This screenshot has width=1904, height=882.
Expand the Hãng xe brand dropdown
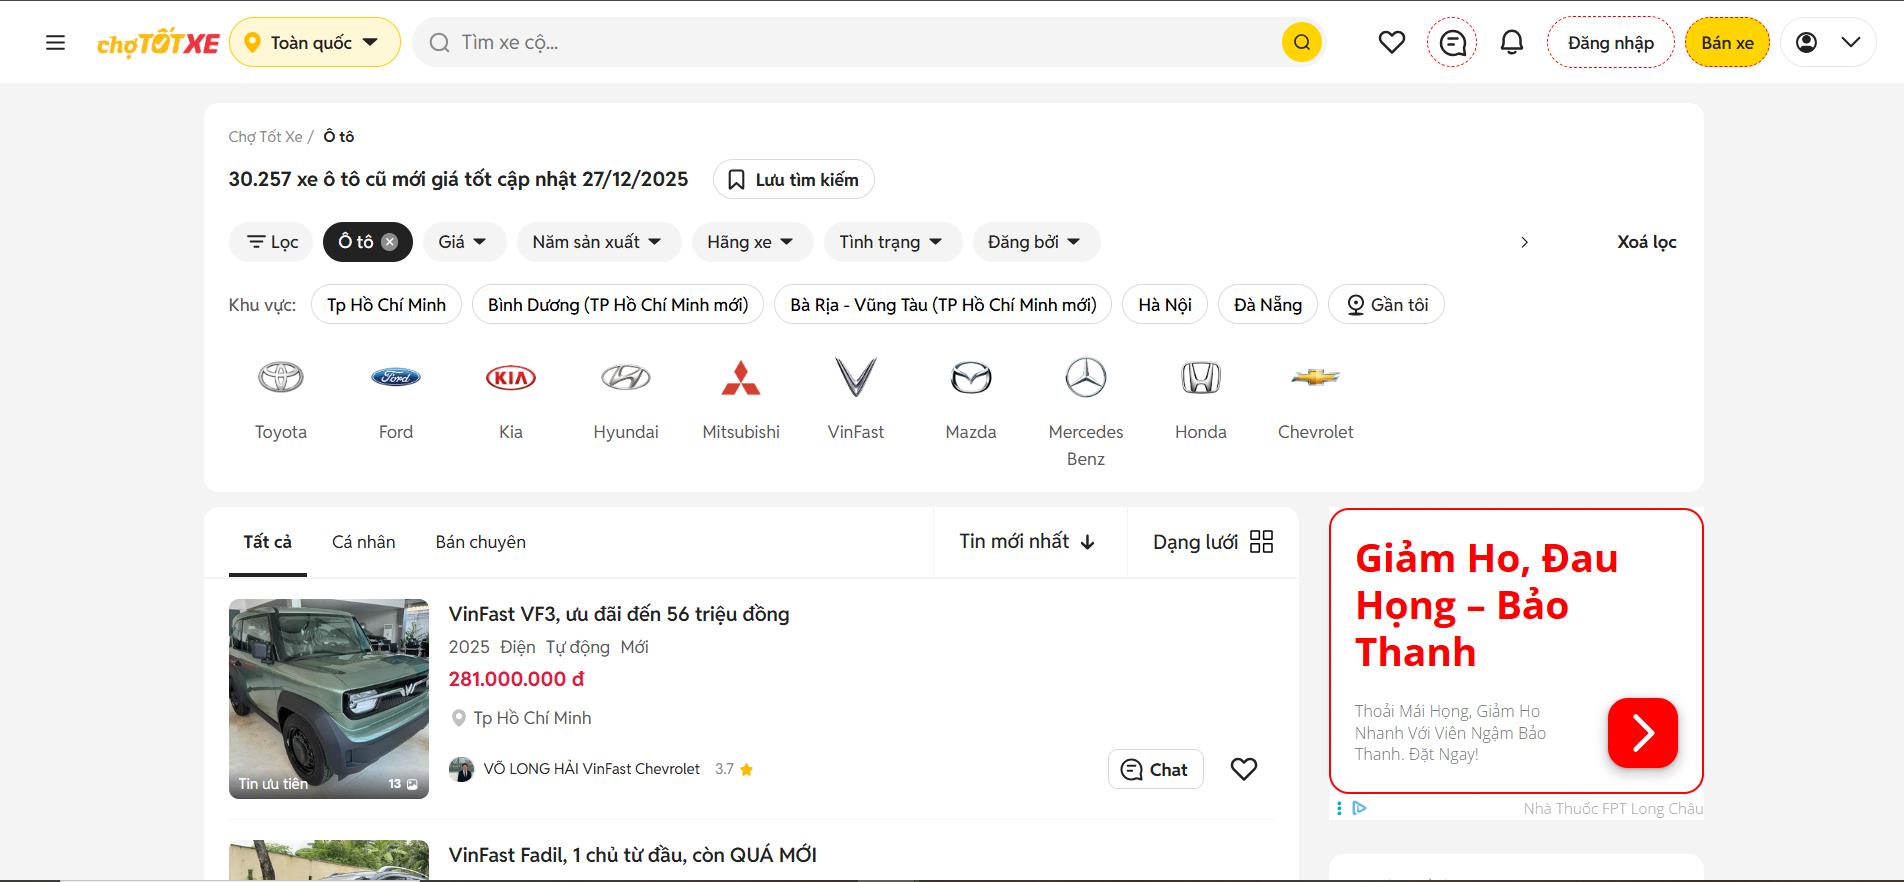coord(749,242)
